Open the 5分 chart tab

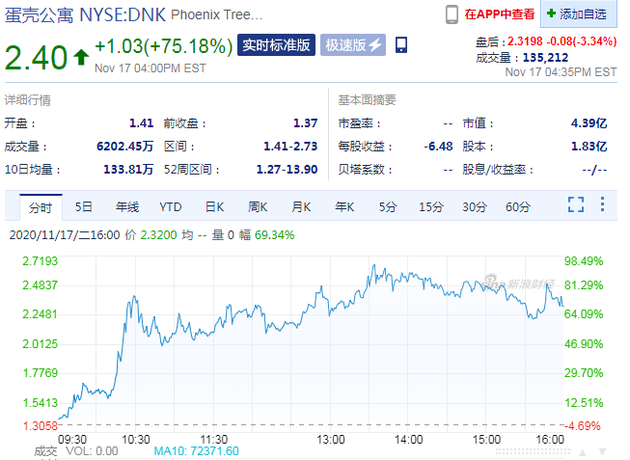(388, 207)
